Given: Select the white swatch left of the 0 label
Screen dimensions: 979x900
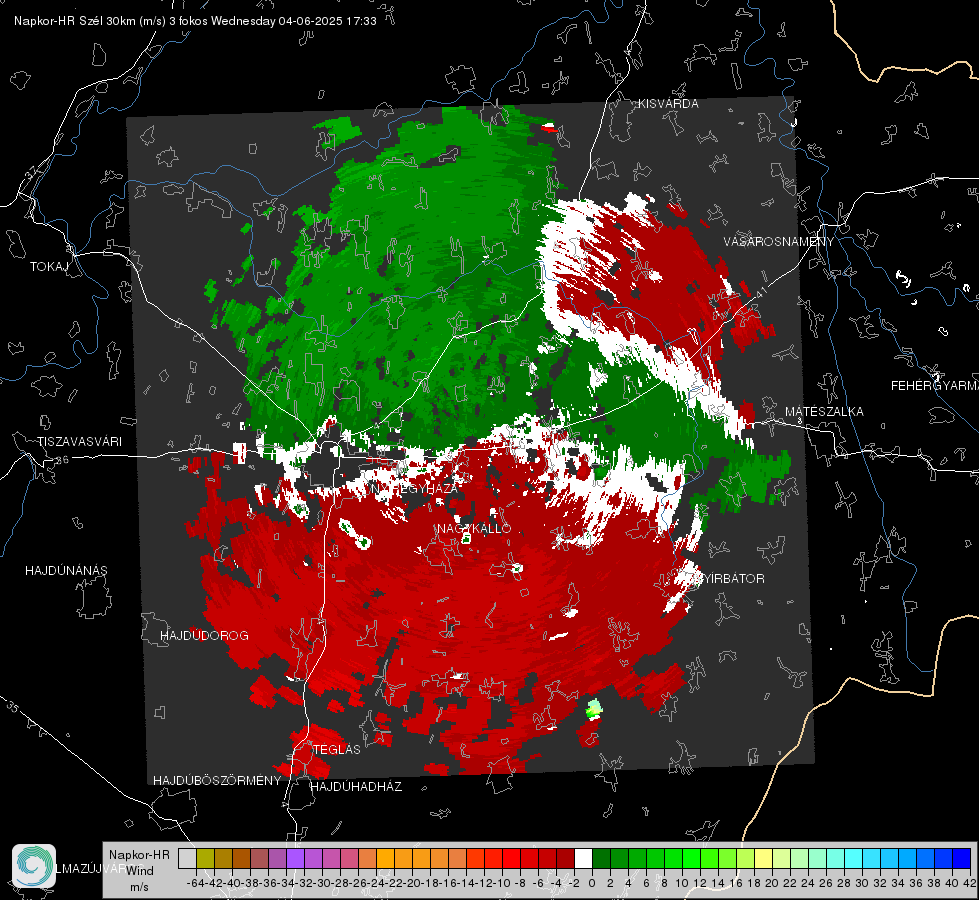Looking at the screenshot, I should (x=583, y=859).
